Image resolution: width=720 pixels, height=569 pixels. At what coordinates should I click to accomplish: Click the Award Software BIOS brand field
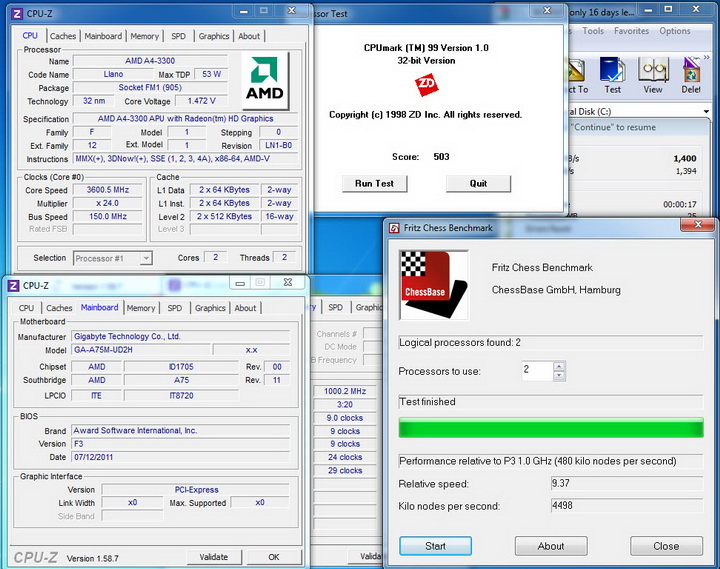[x=181, y=431]
